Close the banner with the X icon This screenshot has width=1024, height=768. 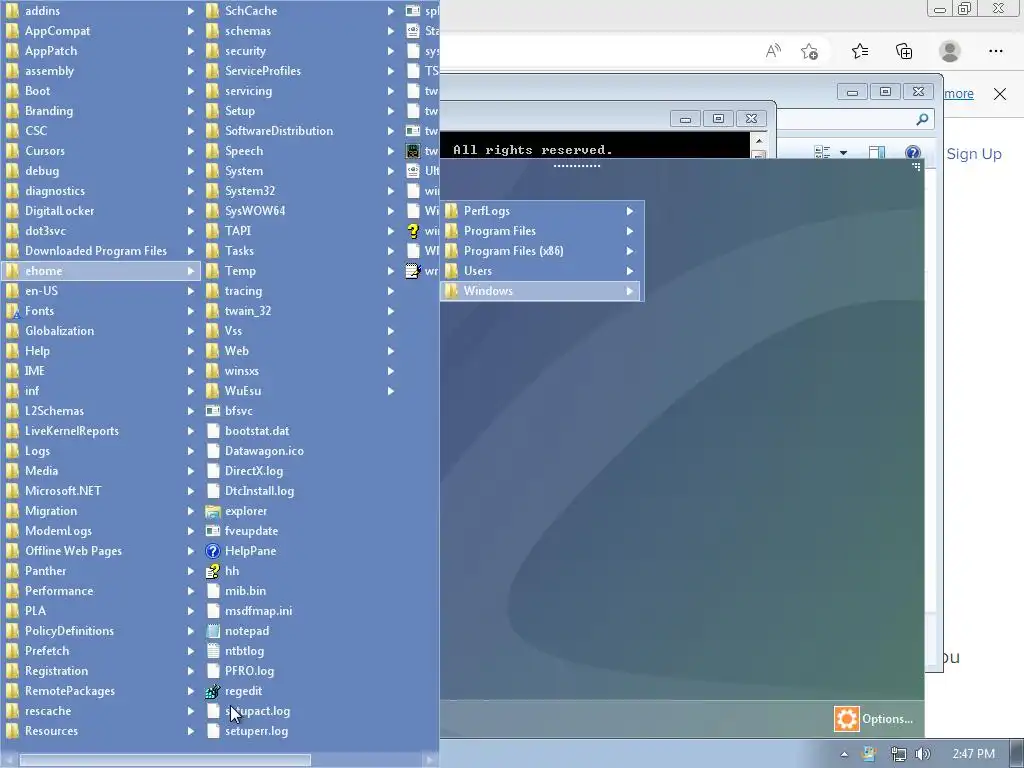pos(1000,94)
